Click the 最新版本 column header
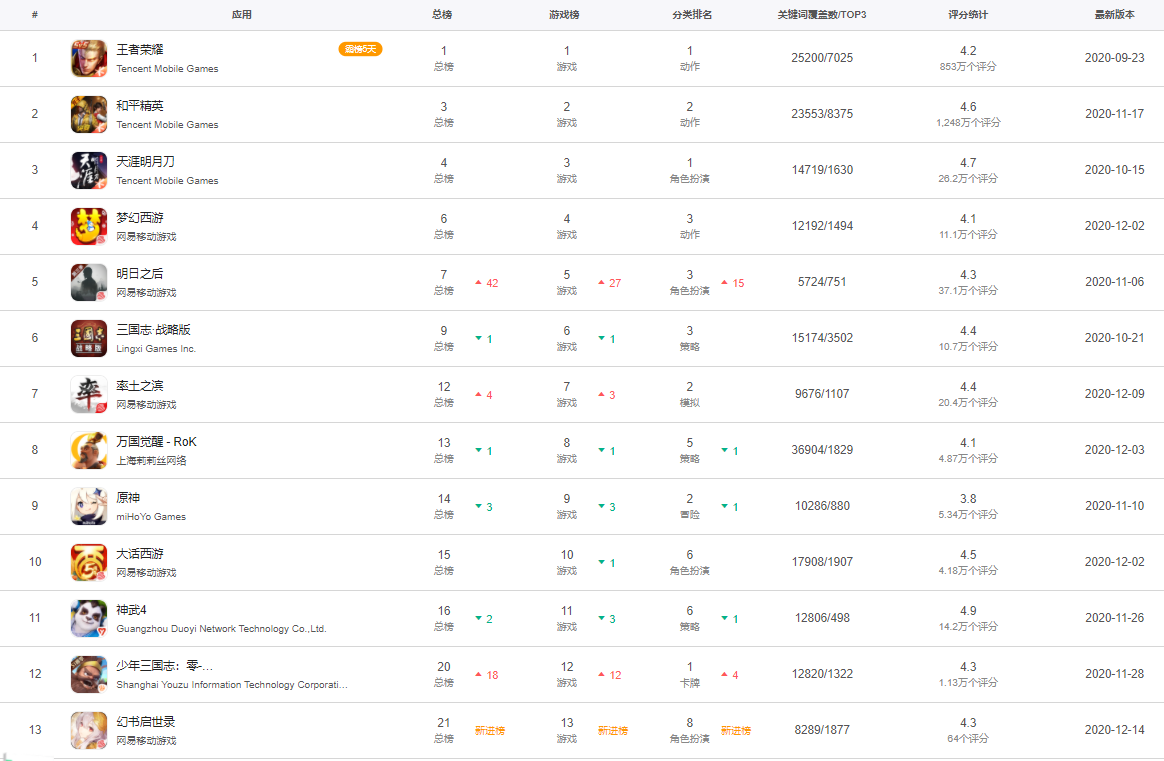 pos(1114,15)
